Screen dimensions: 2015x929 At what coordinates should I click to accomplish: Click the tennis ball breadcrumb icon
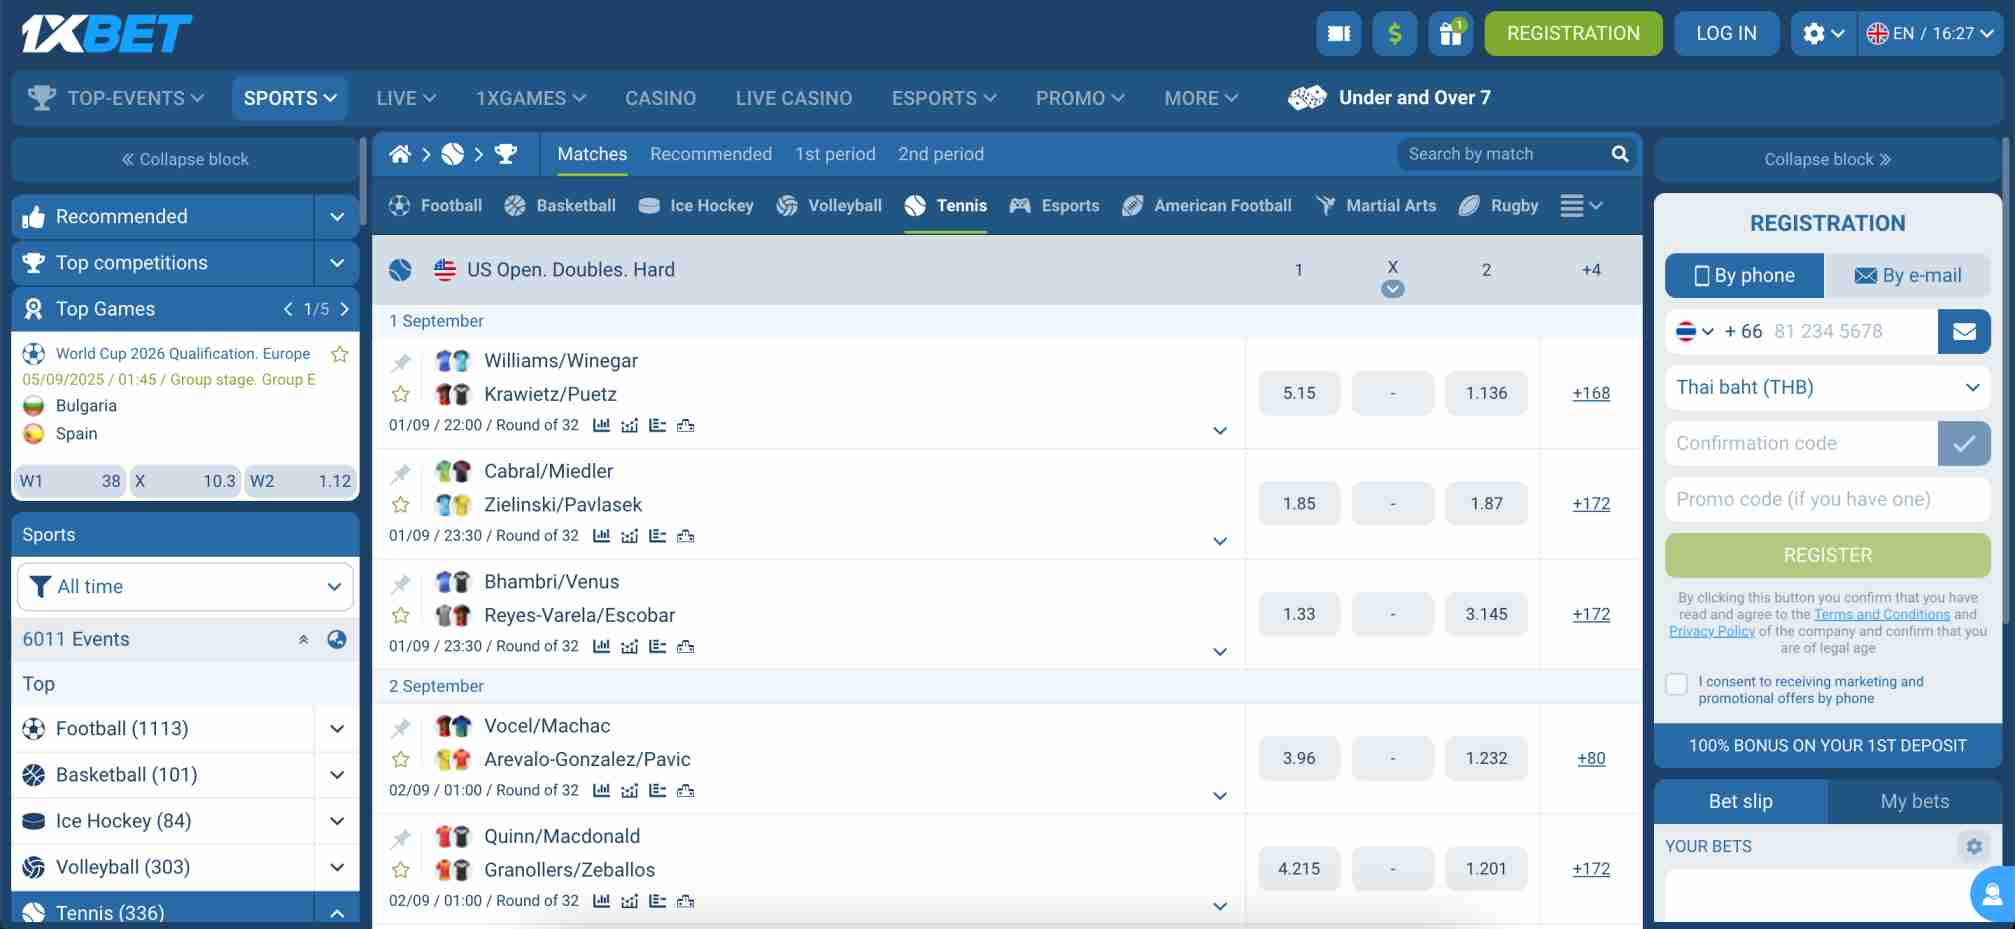coord(453,154)
